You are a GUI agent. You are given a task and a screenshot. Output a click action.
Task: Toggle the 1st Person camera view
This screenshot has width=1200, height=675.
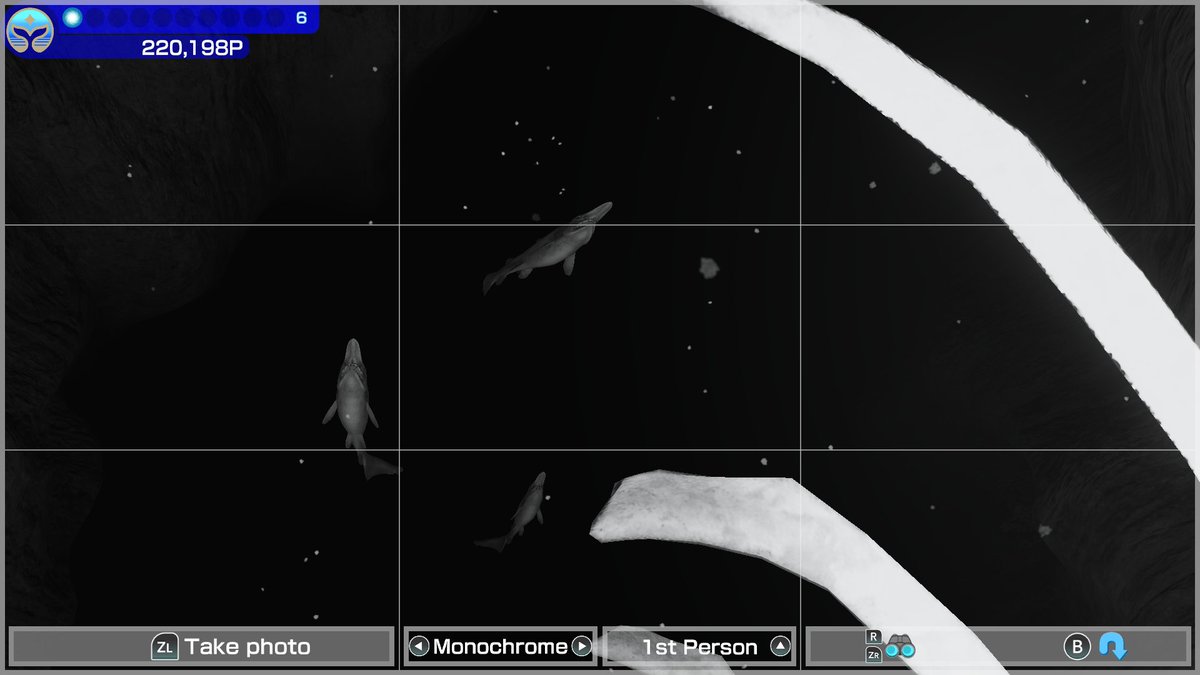point(699,647)
